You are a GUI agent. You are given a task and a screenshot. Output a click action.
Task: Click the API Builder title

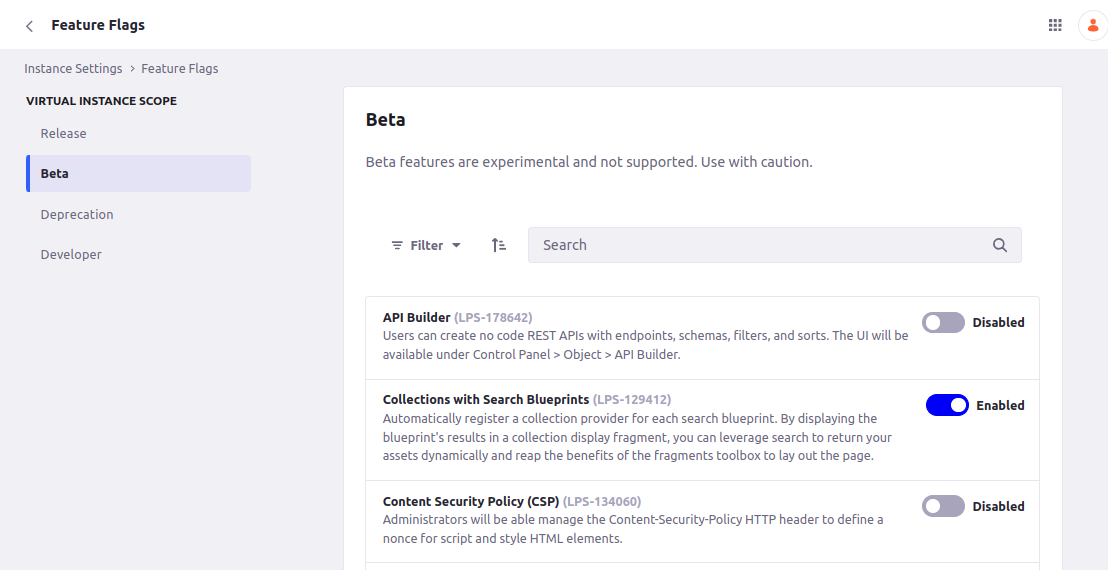pos(417,318)
